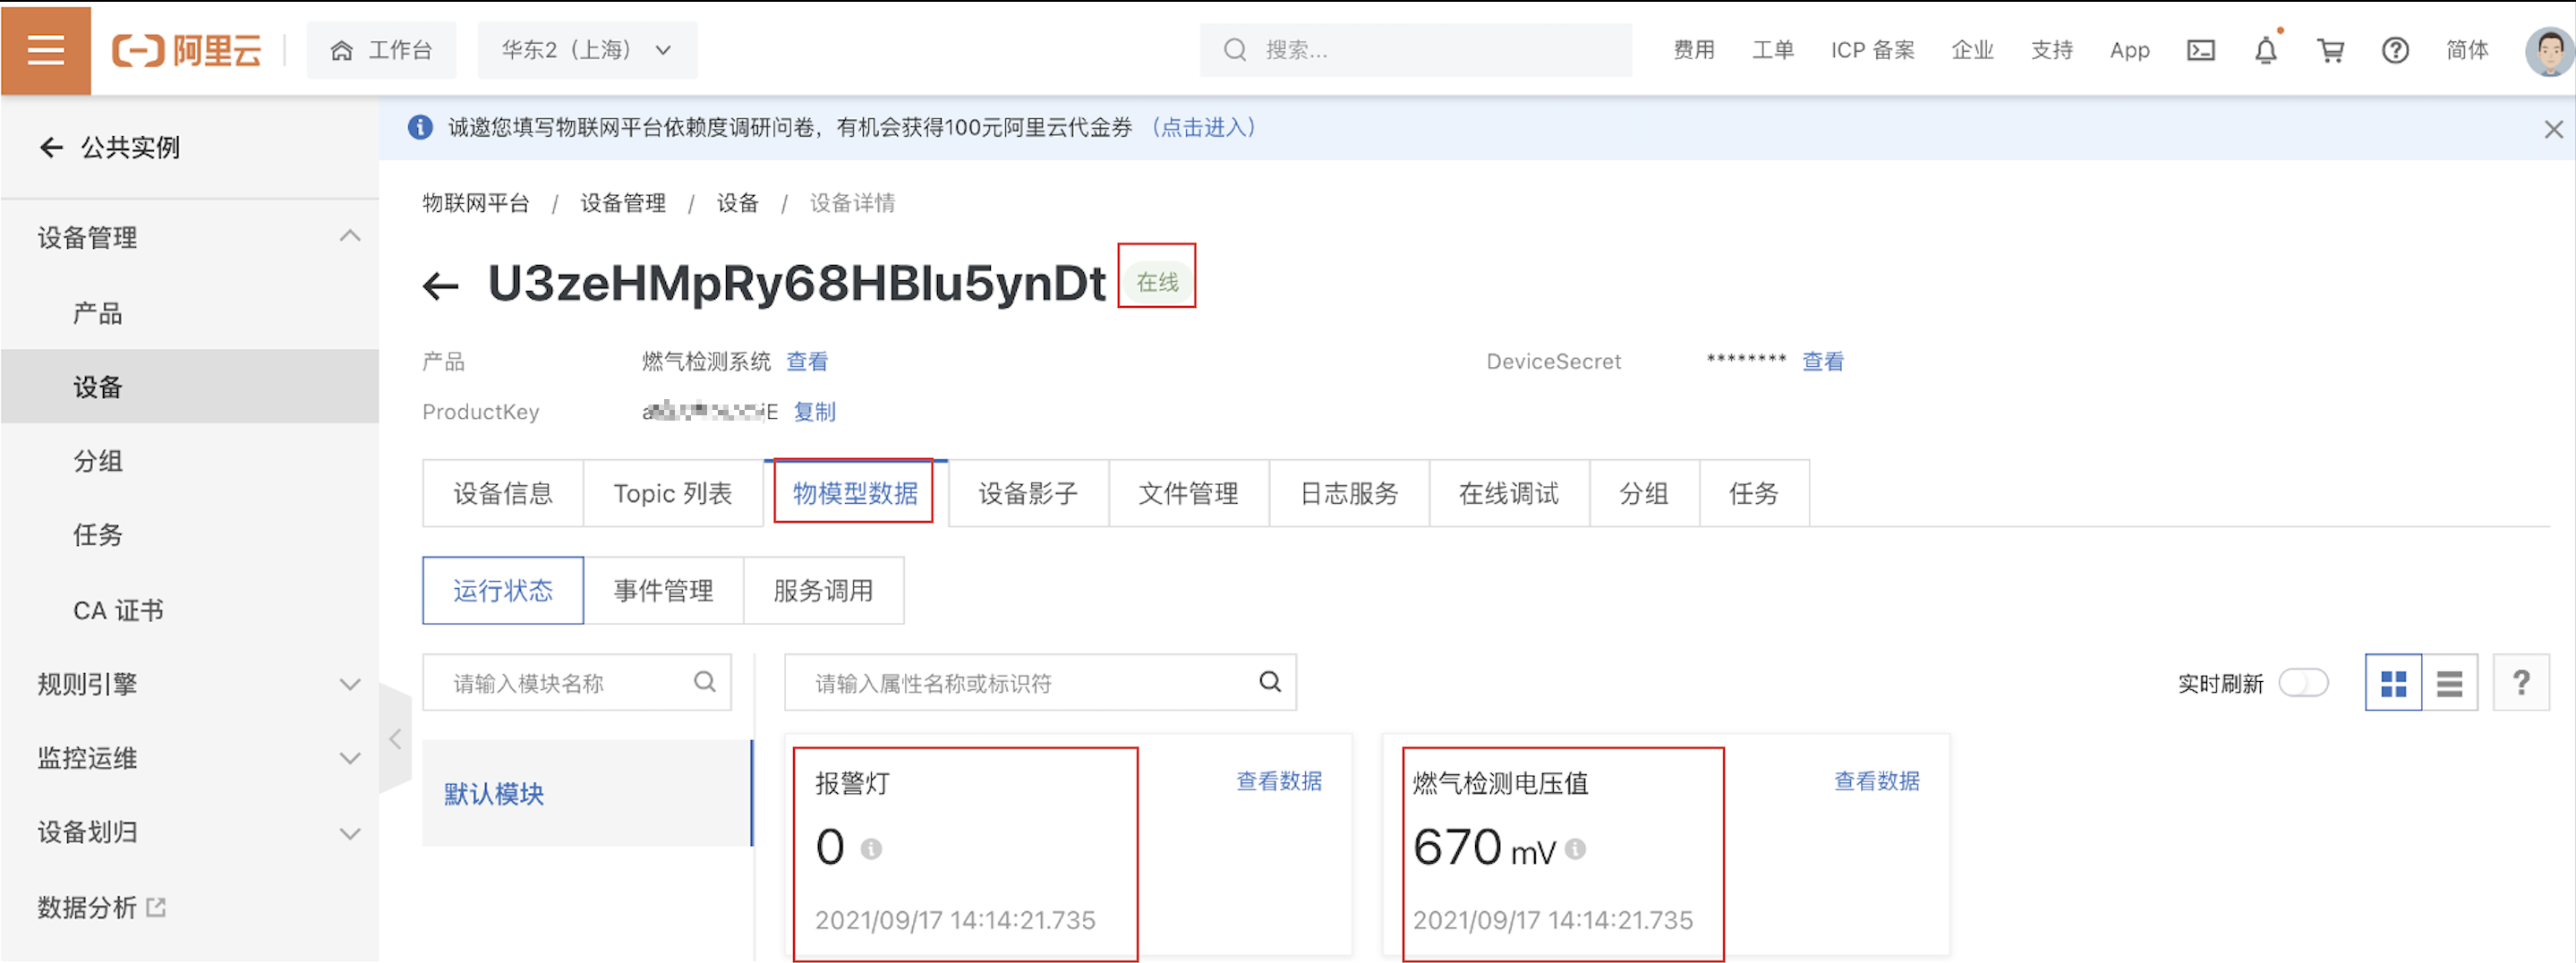This screenshot has height=963, width=2576.
Task: Select the 运行状态 sub-tab
Action: point(503,590)
